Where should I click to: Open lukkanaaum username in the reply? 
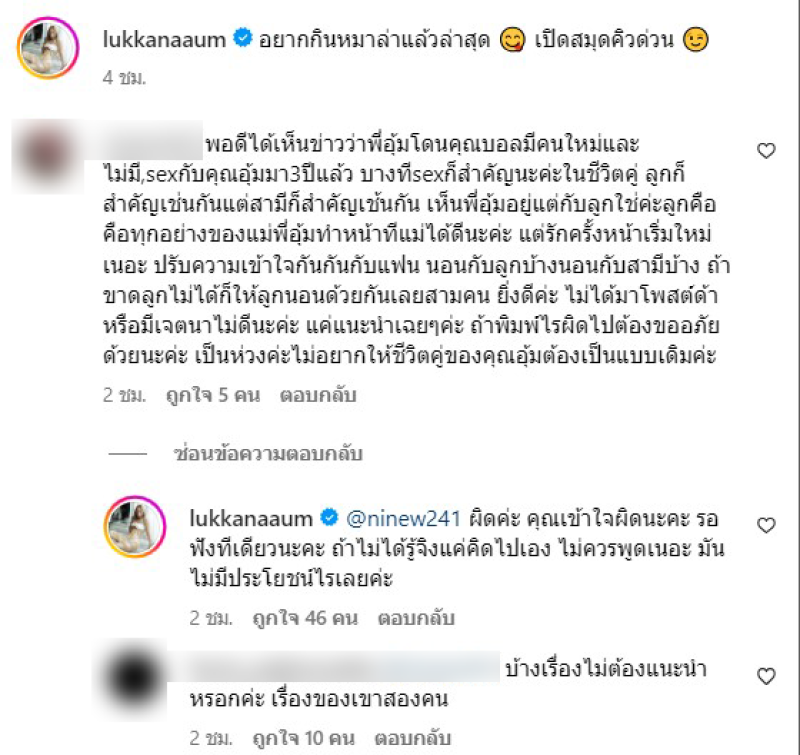[251, 518]
